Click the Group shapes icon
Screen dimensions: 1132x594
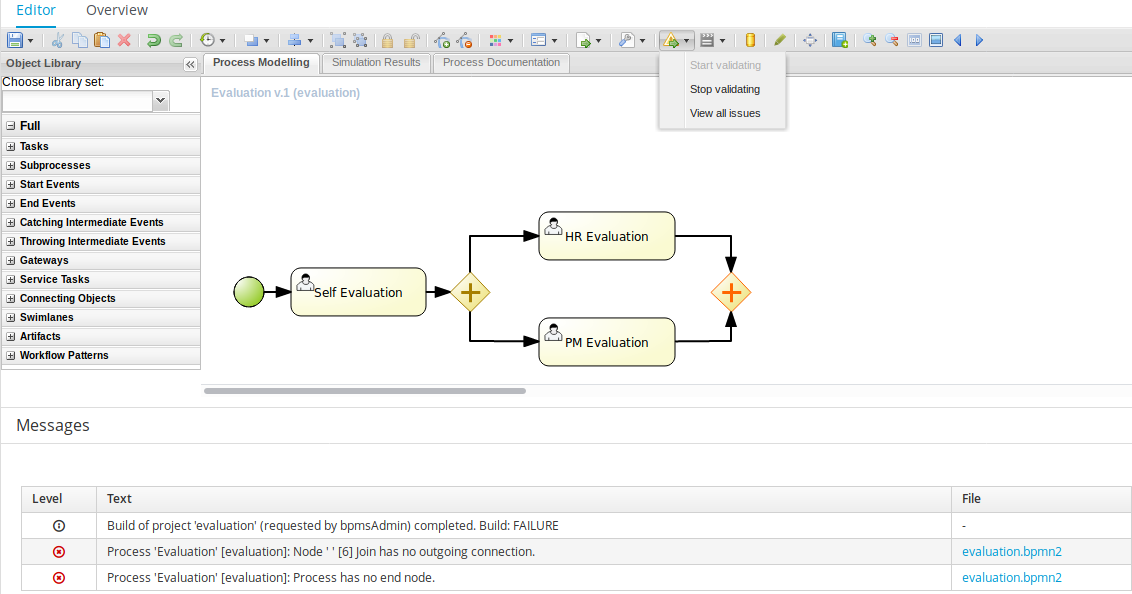coord(338,40)
